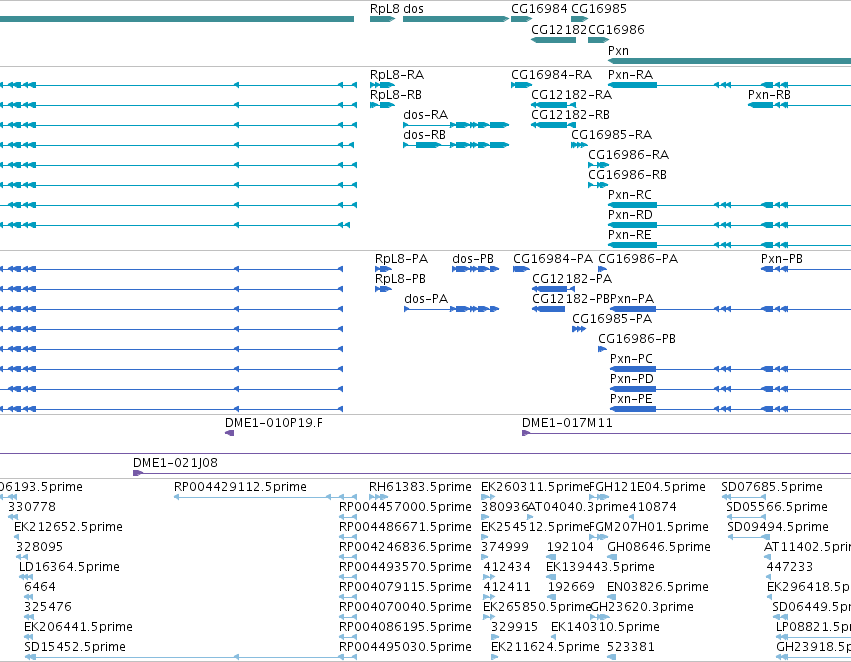Click the EK139443.5prime EST label

[x=600, y=568]
